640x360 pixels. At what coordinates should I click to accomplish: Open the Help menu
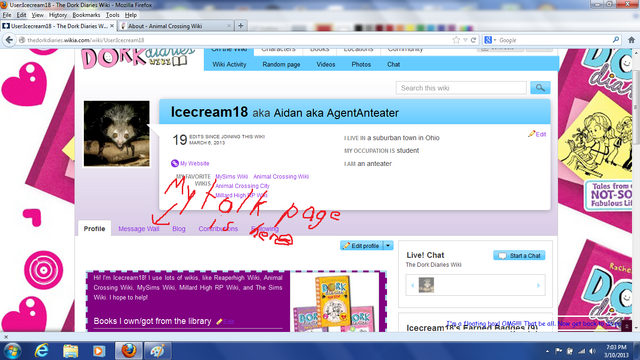pyautogui.click(x=131, y=15)
